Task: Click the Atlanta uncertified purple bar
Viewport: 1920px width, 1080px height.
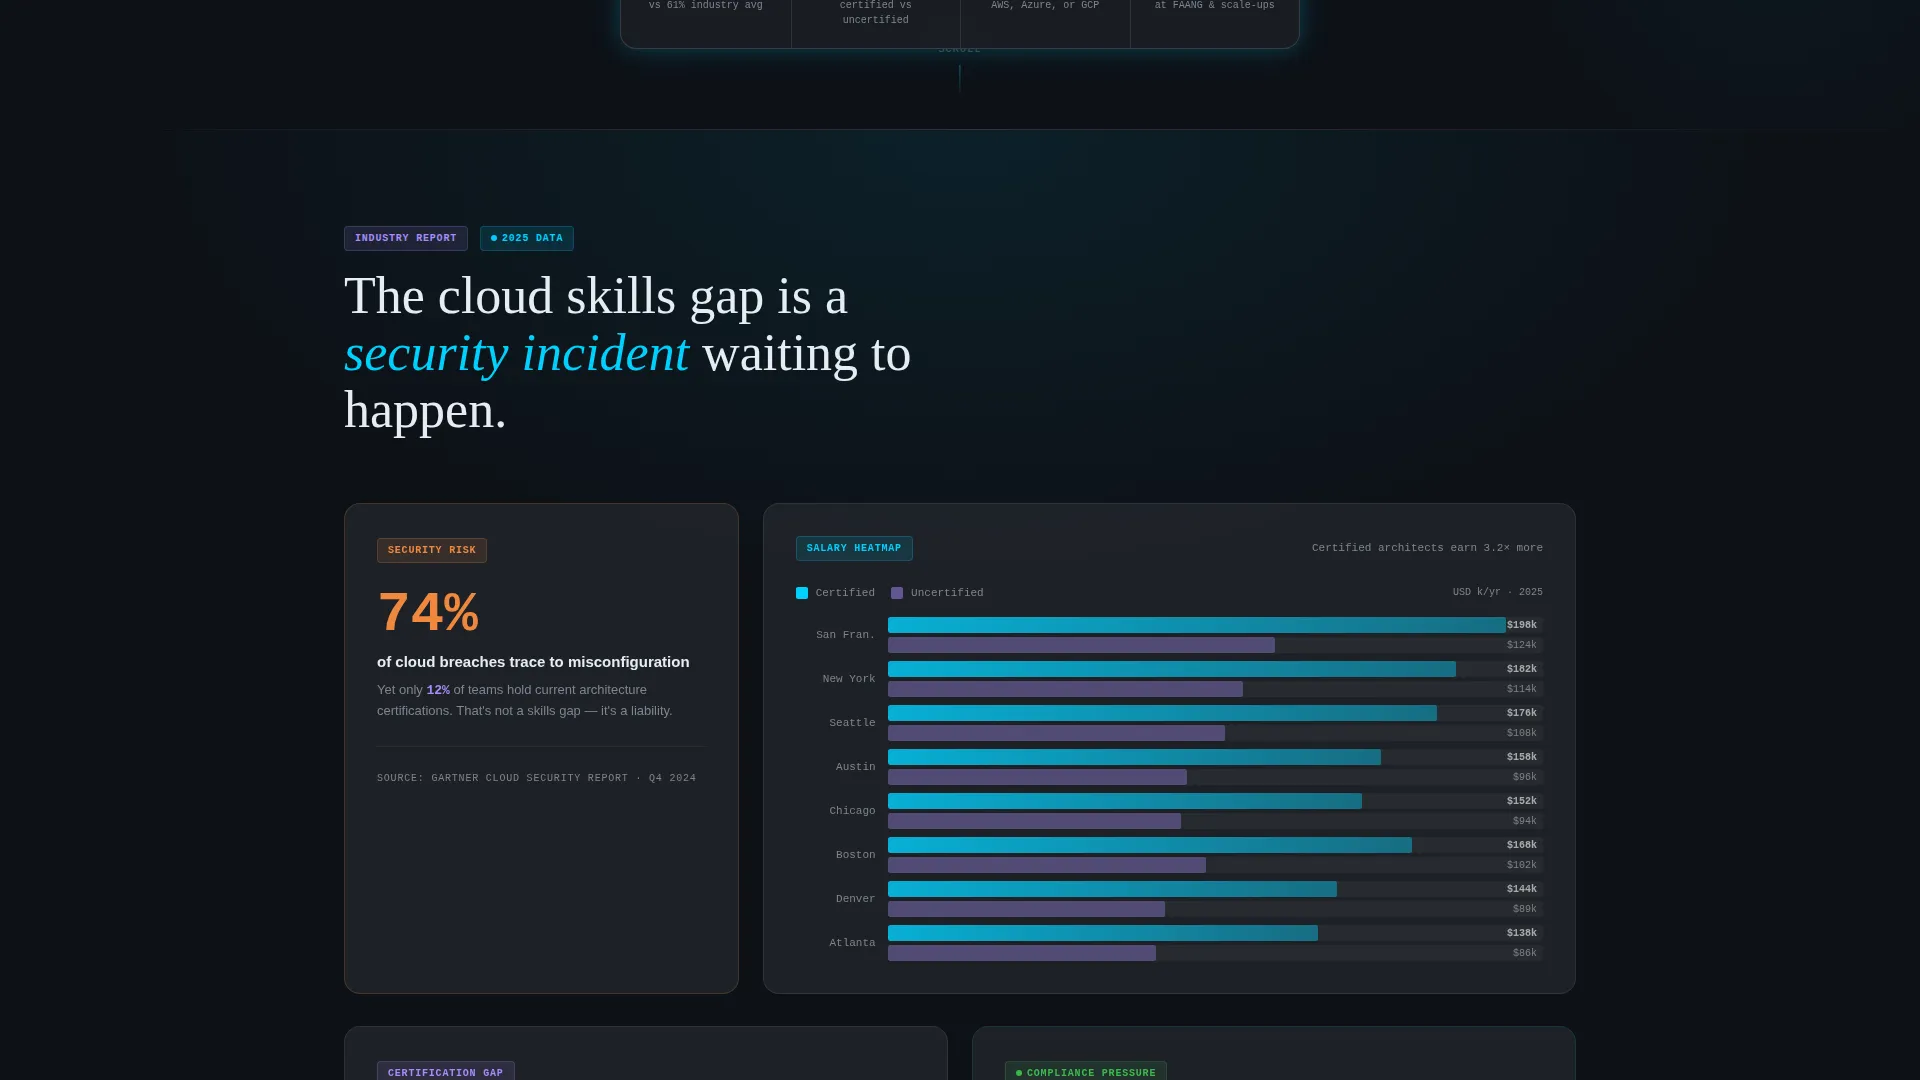Action: pyautogui.click(x=1022, y=953)
